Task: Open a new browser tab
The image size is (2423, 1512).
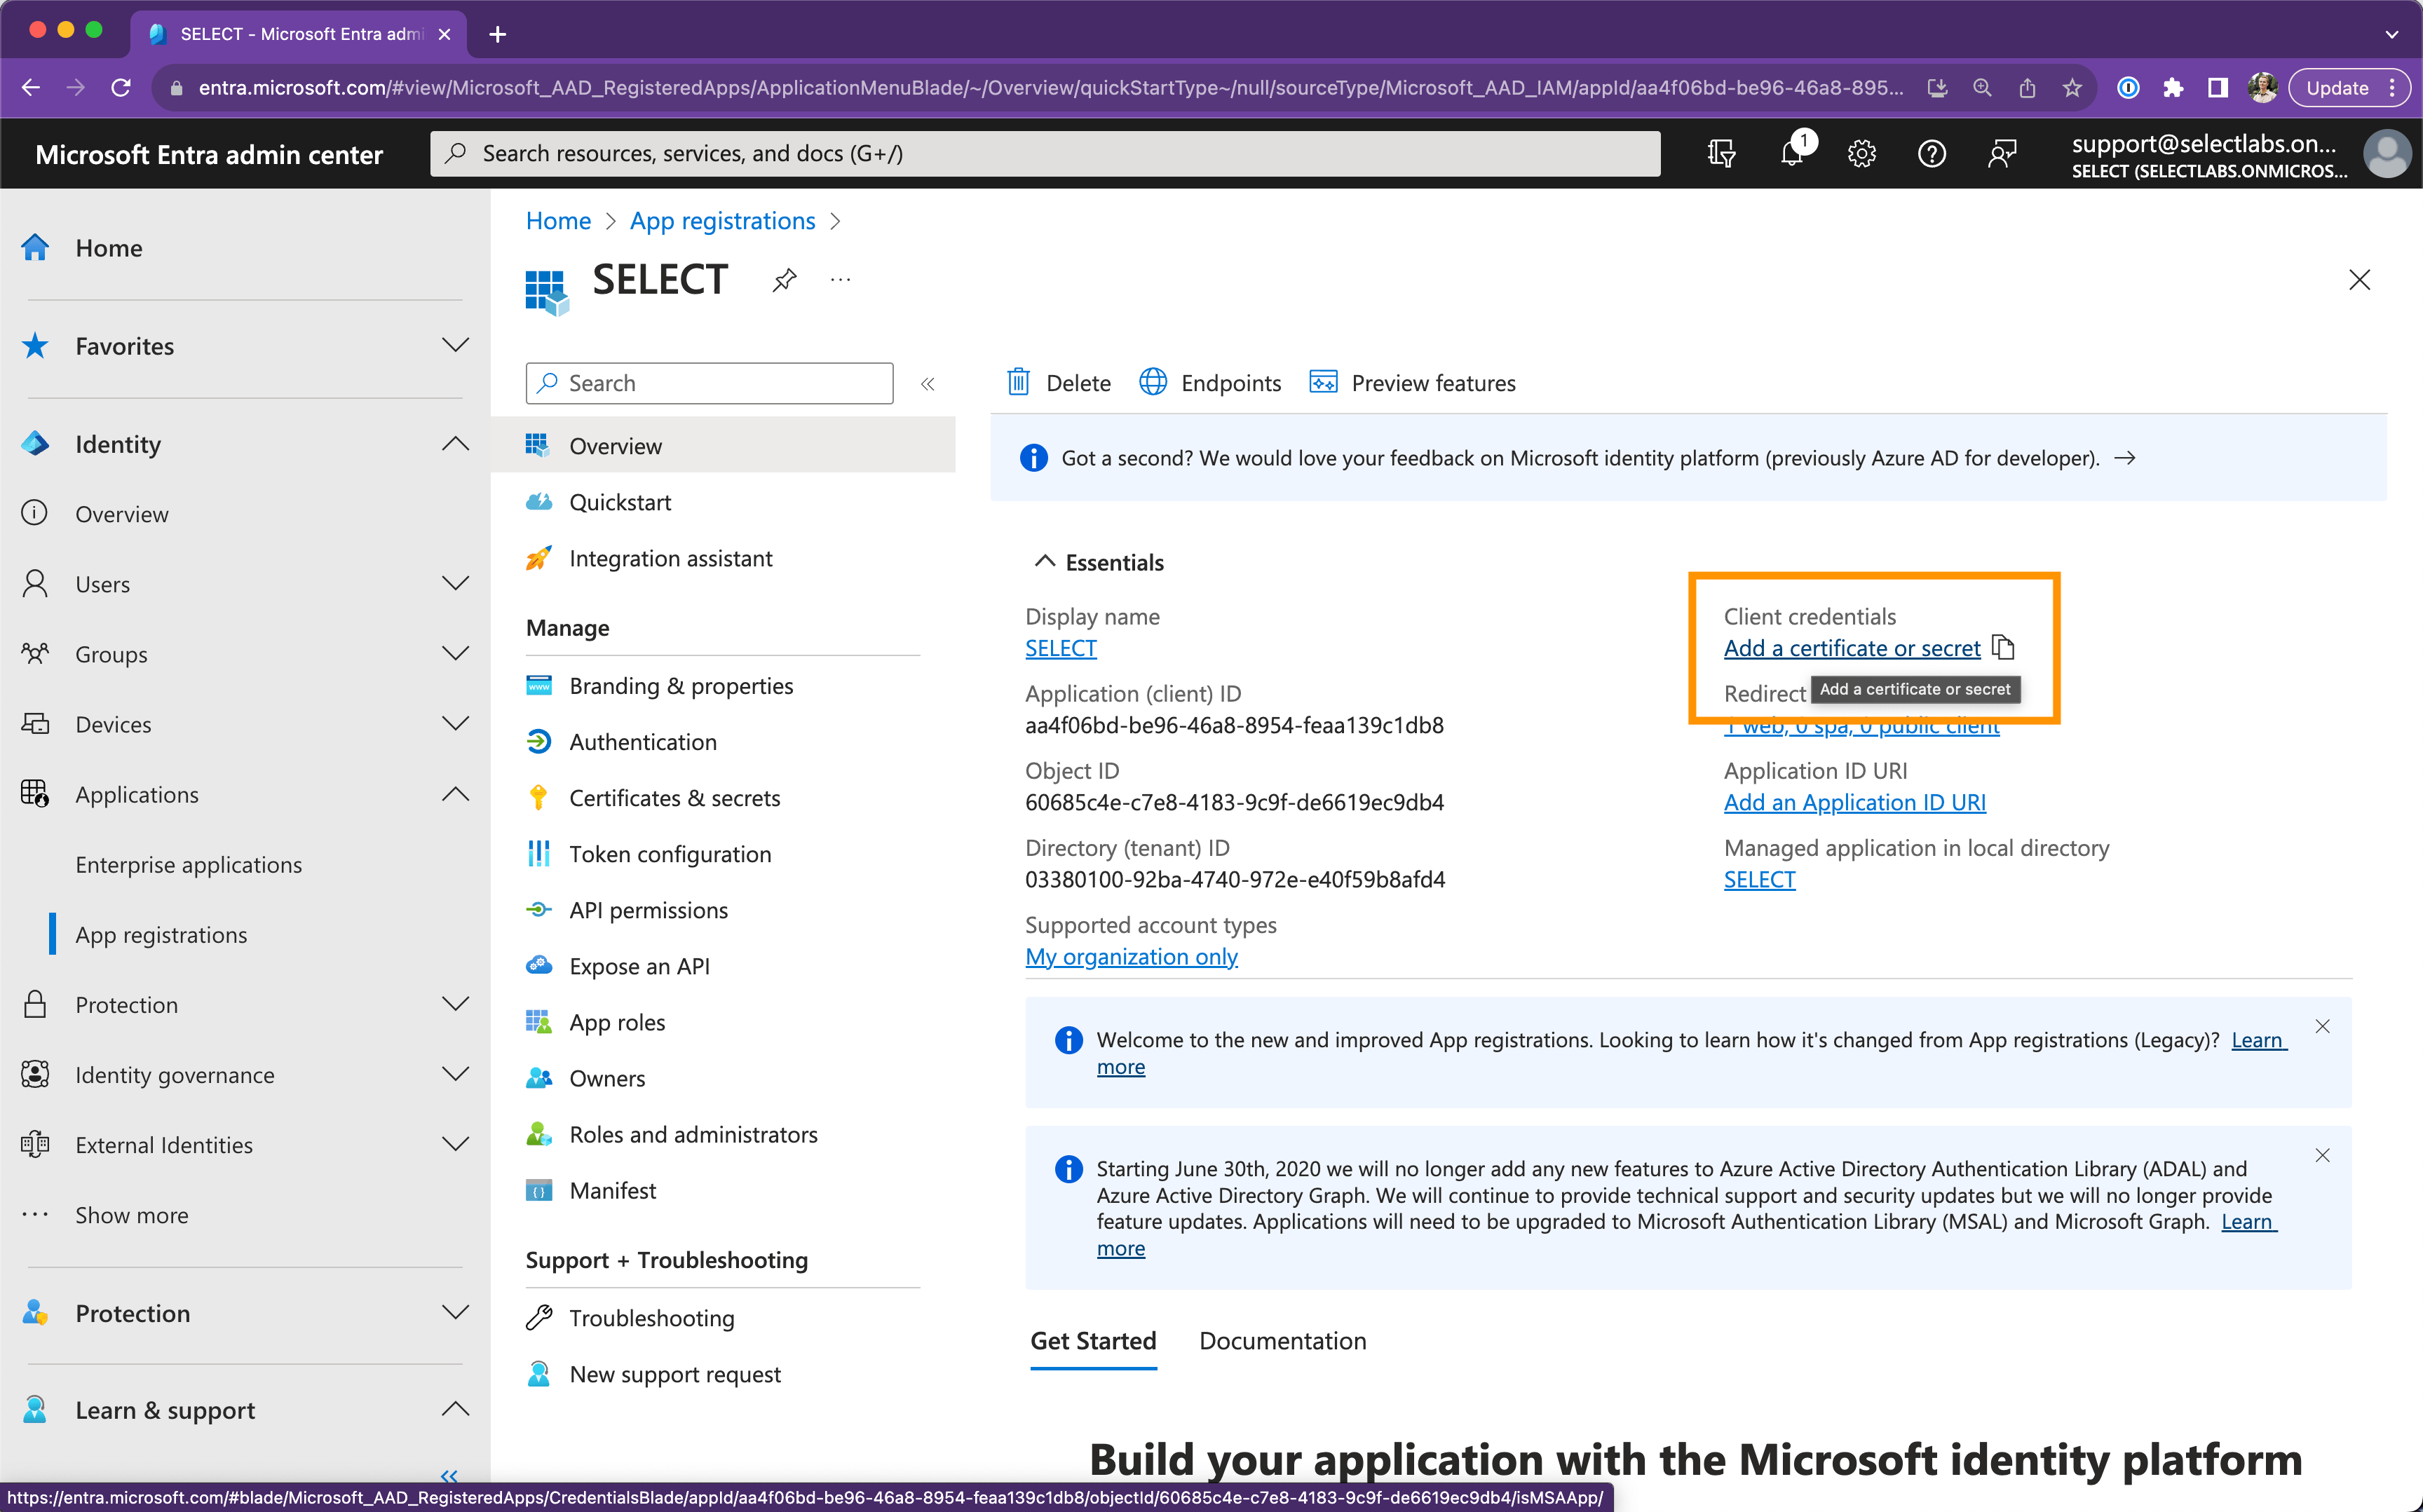Action: (497, 34)
